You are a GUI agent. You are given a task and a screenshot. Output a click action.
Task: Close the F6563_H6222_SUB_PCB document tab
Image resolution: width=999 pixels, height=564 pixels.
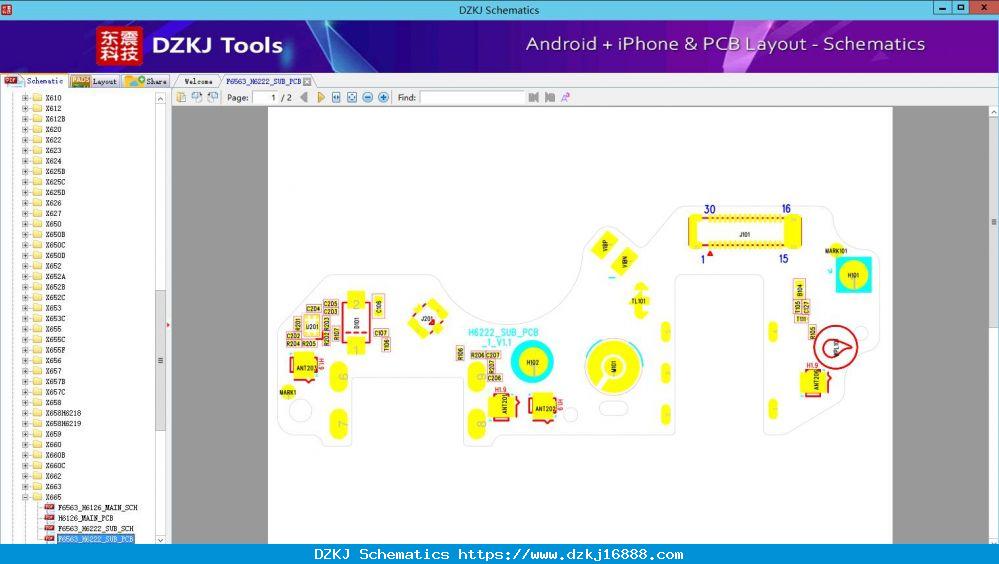(x=307, y=82)
